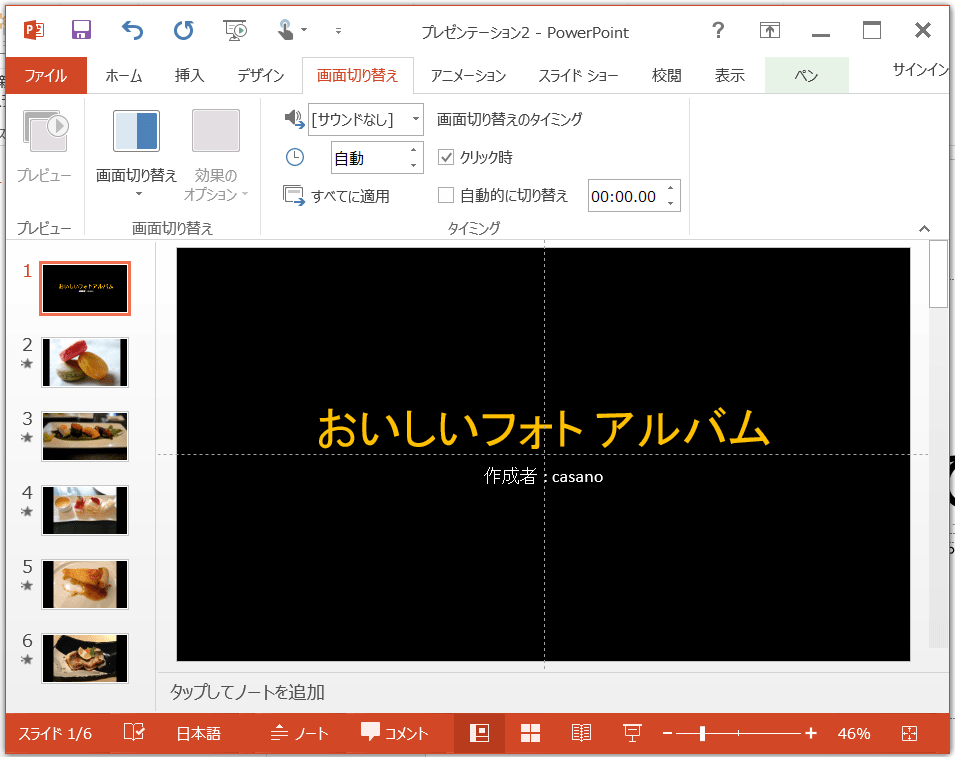
Task: Start slideshow from beginning icon in title bar
Action: (x=236, y=30)
